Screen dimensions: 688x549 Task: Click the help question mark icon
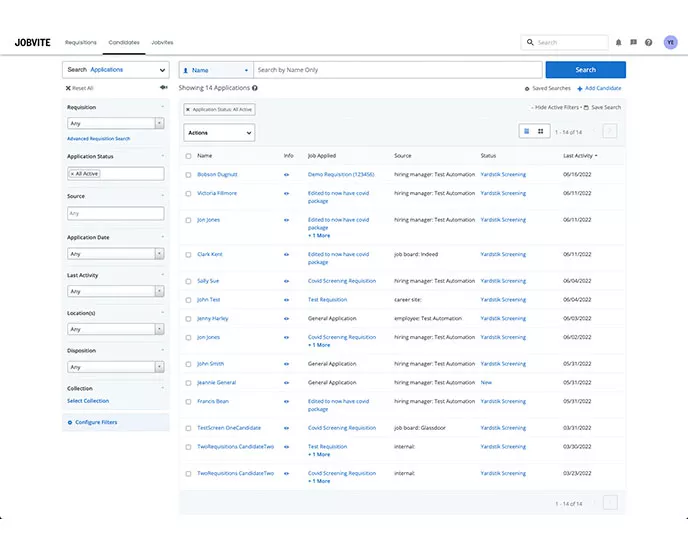pyautogui.click(x=648, y=43)
